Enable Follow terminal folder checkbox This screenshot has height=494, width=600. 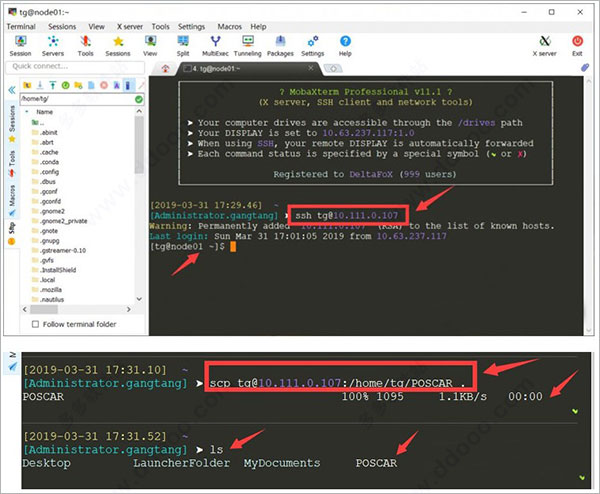pyautogui.click(x=37, y=324)
